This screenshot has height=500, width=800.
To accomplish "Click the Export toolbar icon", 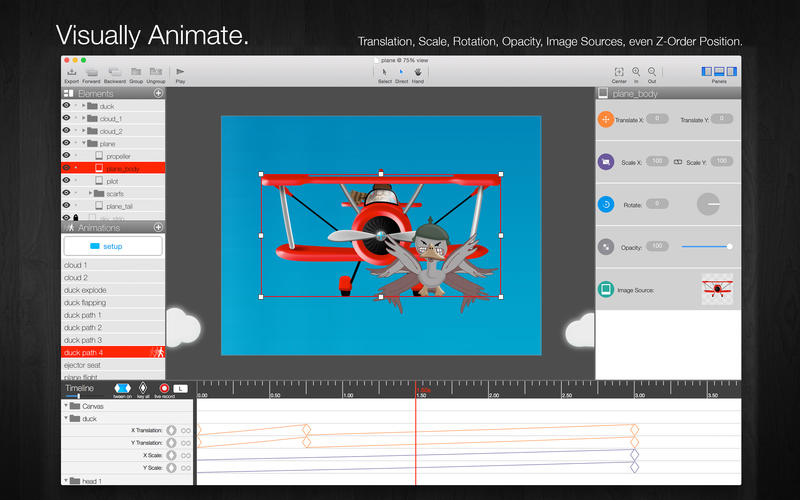I will [71, 72].
